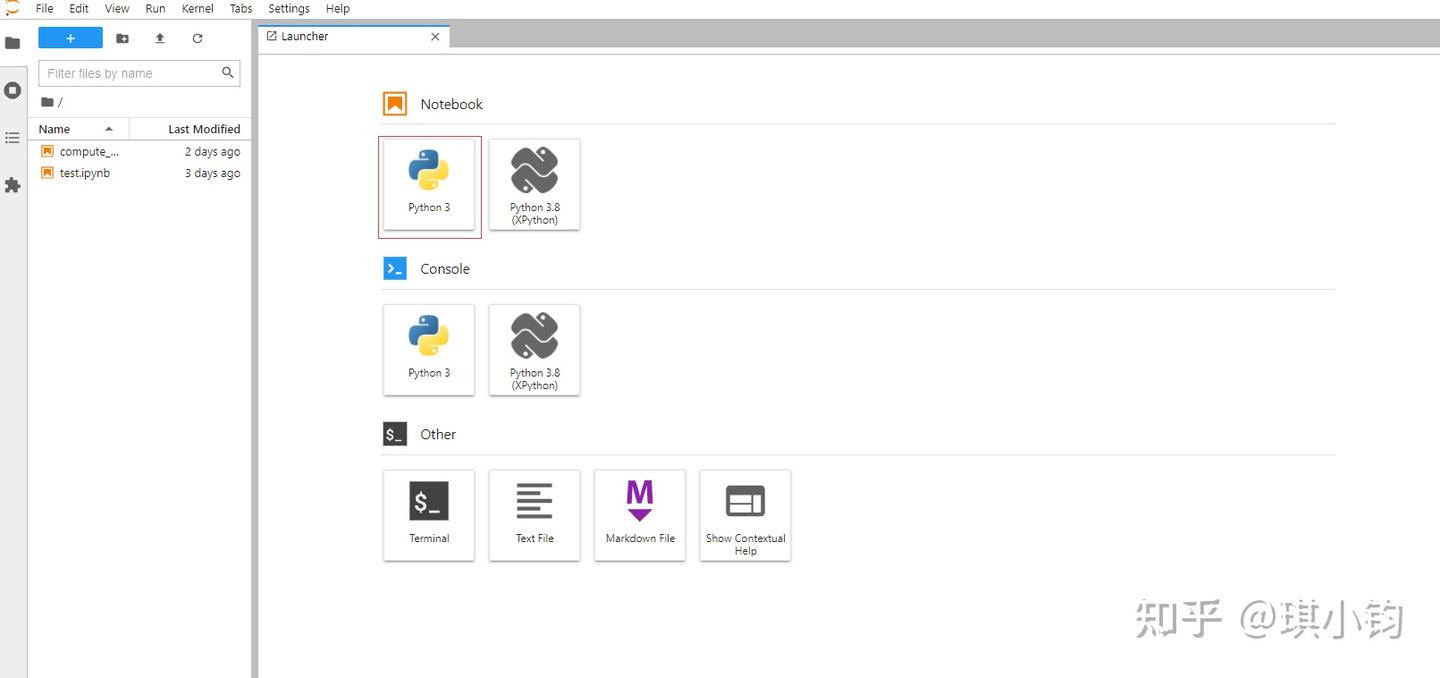Screen dimensions: 1440x678
Task: Open a Python 3 console
Action: (x=429, y=350)
